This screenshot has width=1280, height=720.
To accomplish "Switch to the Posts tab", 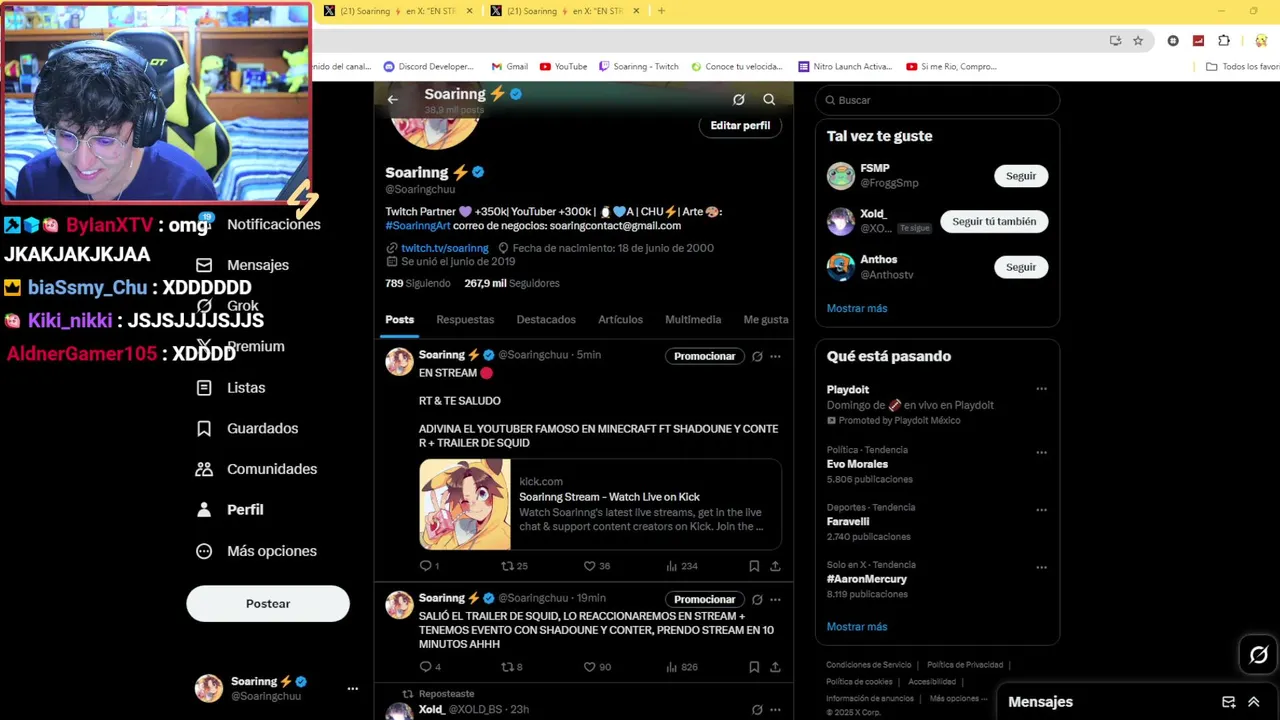I will coord(399,320).
